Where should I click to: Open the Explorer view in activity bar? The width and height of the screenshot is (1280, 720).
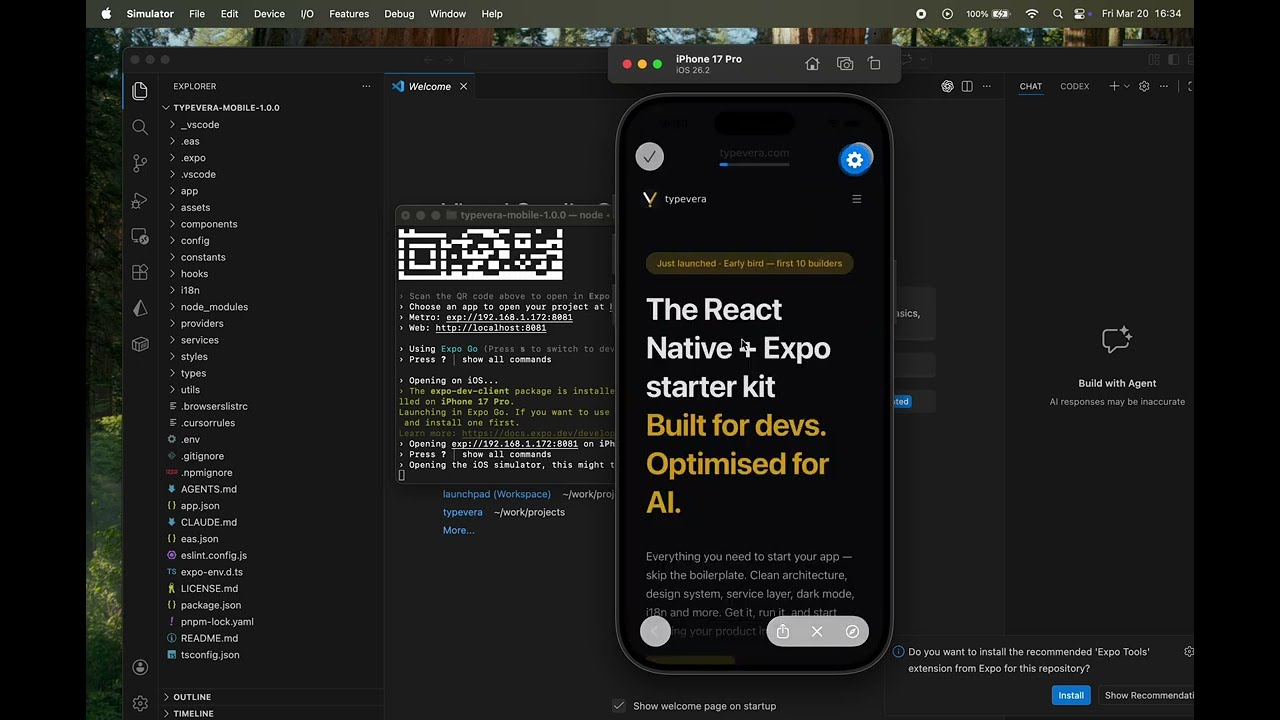pos(140,91)
